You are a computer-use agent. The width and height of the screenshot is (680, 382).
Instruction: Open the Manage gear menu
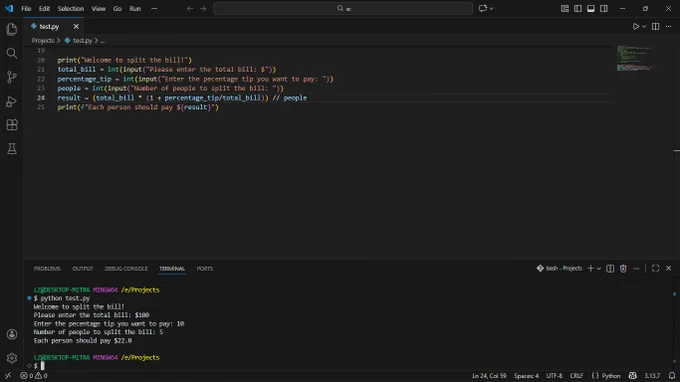pos(12,358)
